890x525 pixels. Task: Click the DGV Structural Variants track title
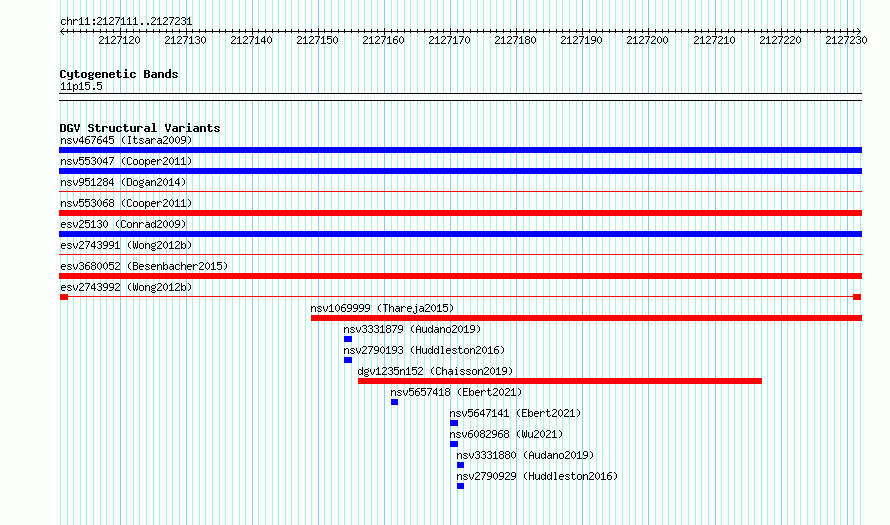tap(140, 128)
